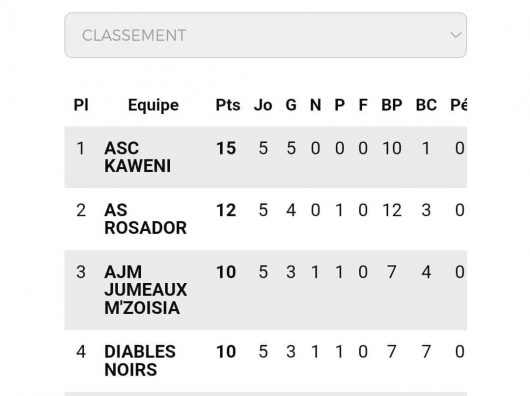Click the G column header

click(291, 105)
